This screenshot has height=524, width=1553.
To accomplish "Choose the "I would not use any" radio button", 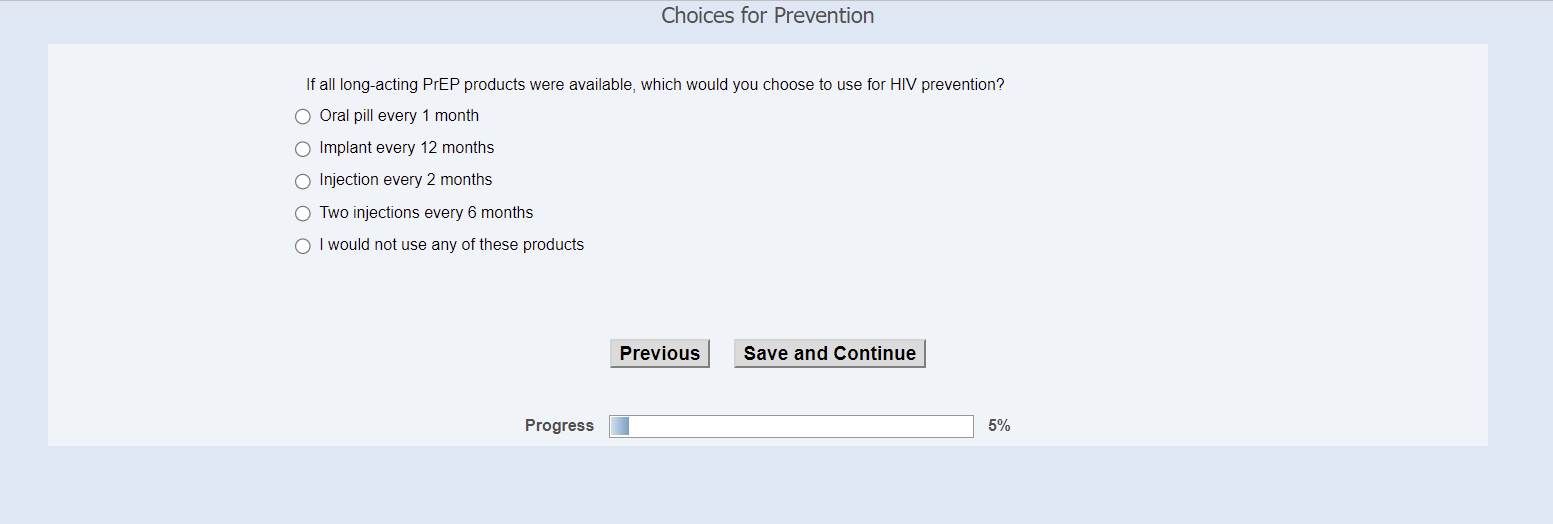I will [x=303, y=246].
